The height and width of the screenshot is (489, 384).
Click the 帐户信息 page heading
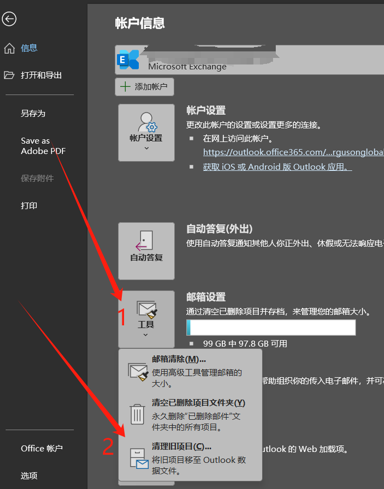click(x=140, y=23)
